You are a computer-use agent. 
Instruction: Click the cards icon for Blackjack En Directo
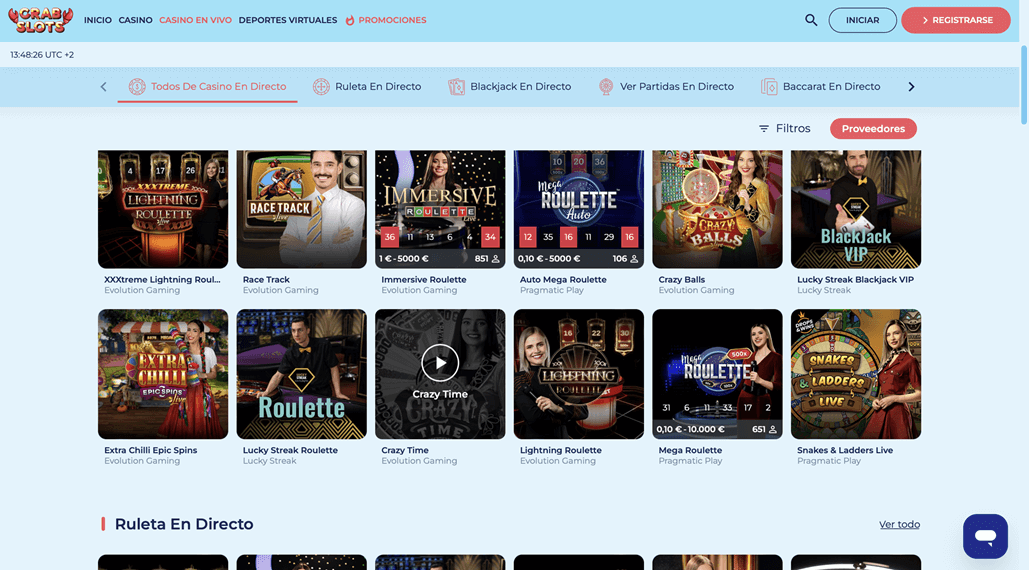456,87
